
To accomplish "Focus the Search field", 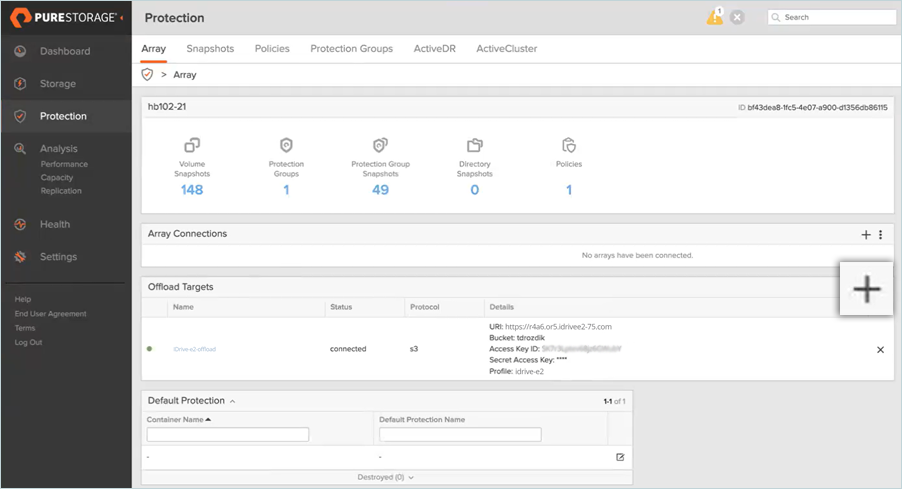I will pos(832,17).
